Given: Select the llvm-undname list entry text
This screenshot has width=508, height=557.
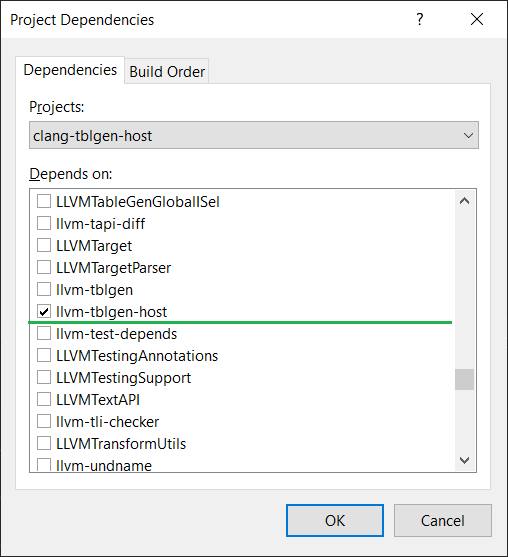Looking at the screenshot, I should tap(104, 465).
